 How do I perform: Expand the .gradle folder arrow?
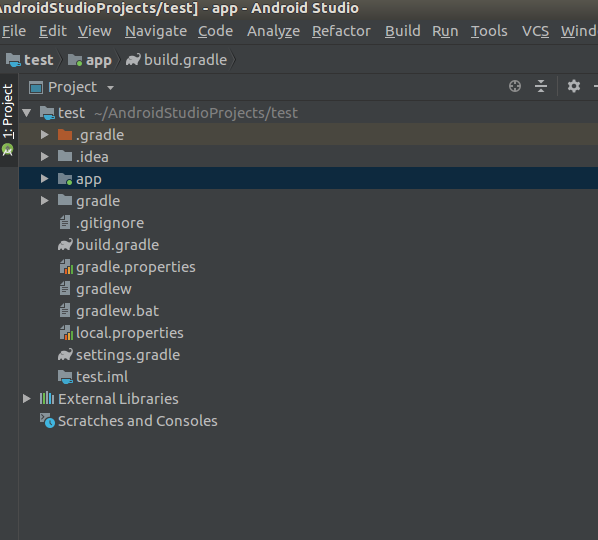click(x=45, y=135)
